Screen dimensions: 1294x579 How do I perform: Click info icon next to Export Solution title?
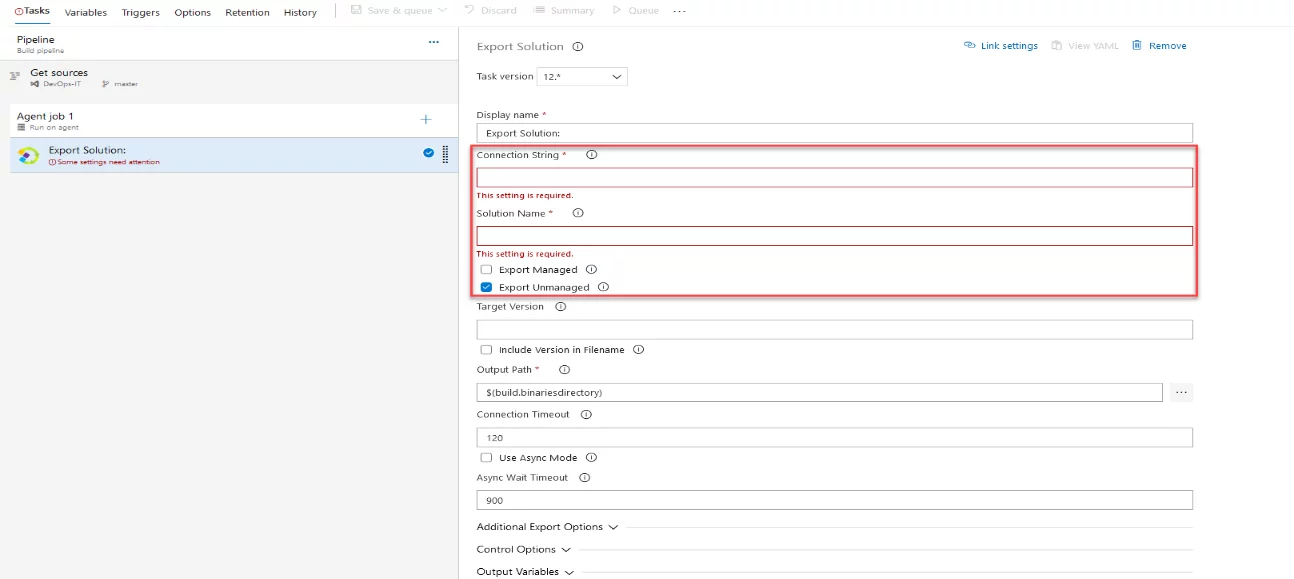tap(578, 47)
